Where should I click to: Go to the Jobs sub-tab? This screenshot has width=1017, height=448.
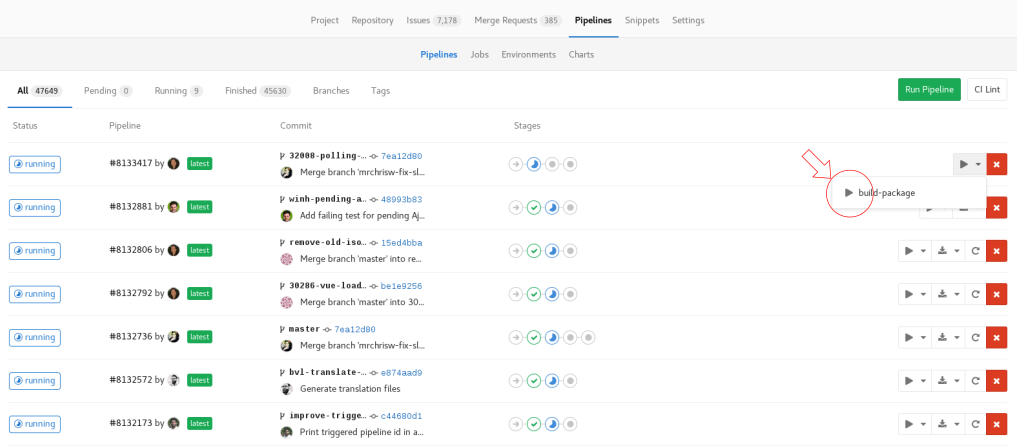479,54
